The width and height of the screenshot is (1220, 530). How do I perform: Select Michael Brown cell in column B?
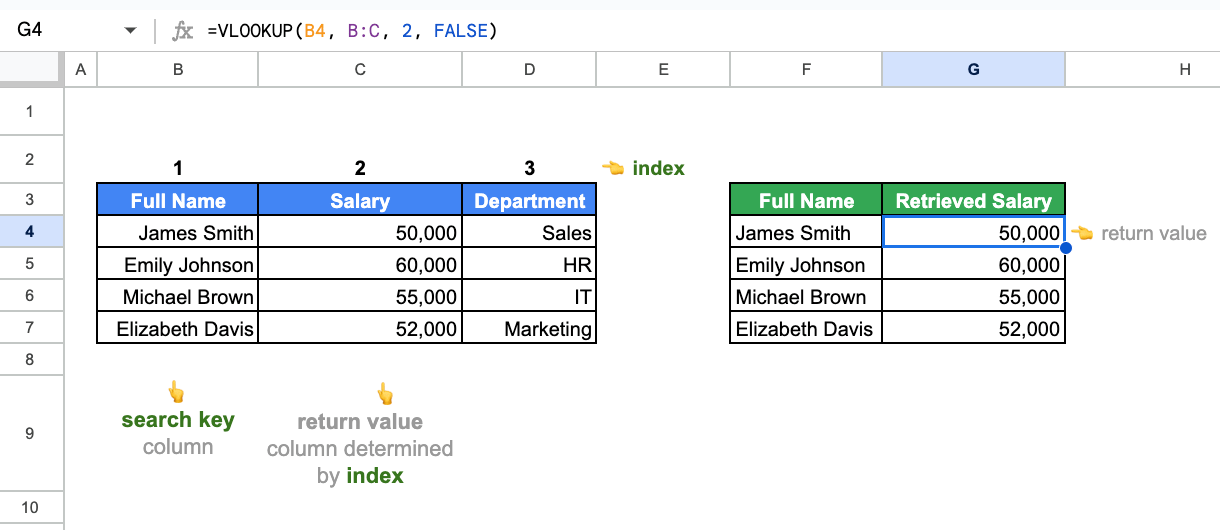pos(178,296)
